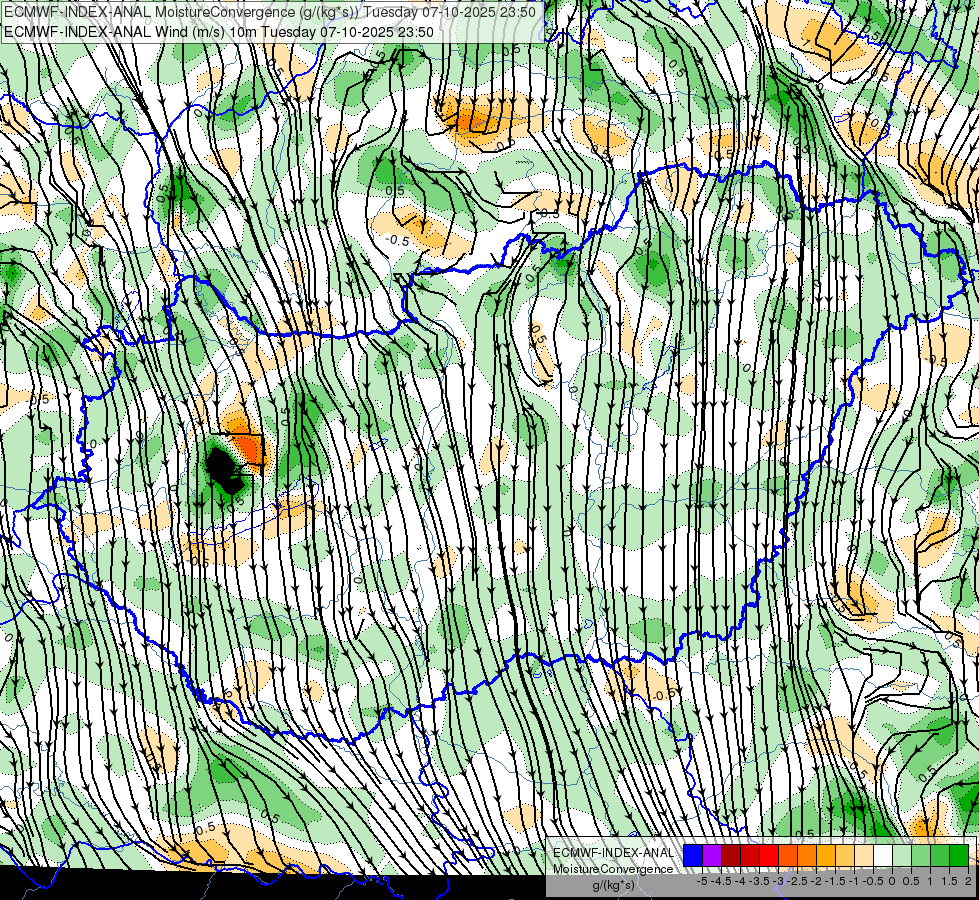Click the palest green swatch between 0 and 0.5
The height and width of the screenshot is (900, 979).
pos(902,855)
